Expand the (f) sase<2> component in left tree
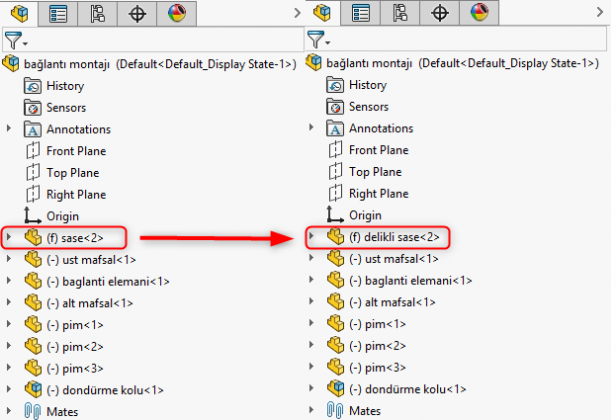 coord(9,238)
